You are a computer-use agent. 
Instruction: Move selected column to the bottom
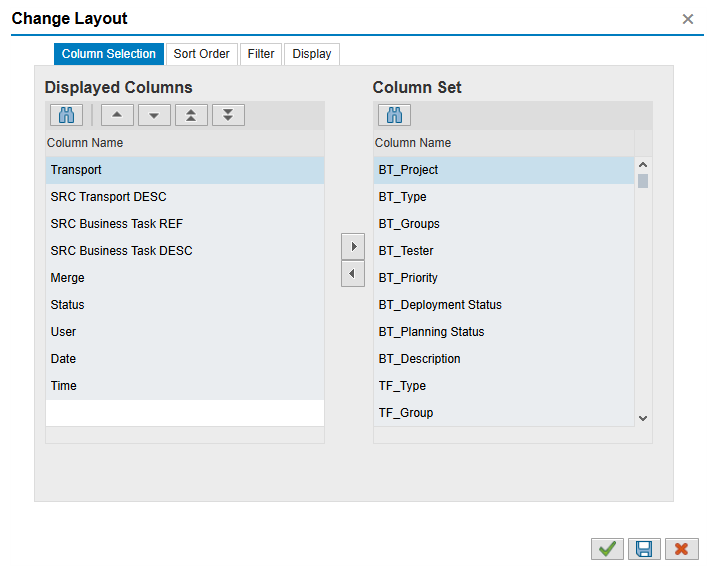click(228, 115)
